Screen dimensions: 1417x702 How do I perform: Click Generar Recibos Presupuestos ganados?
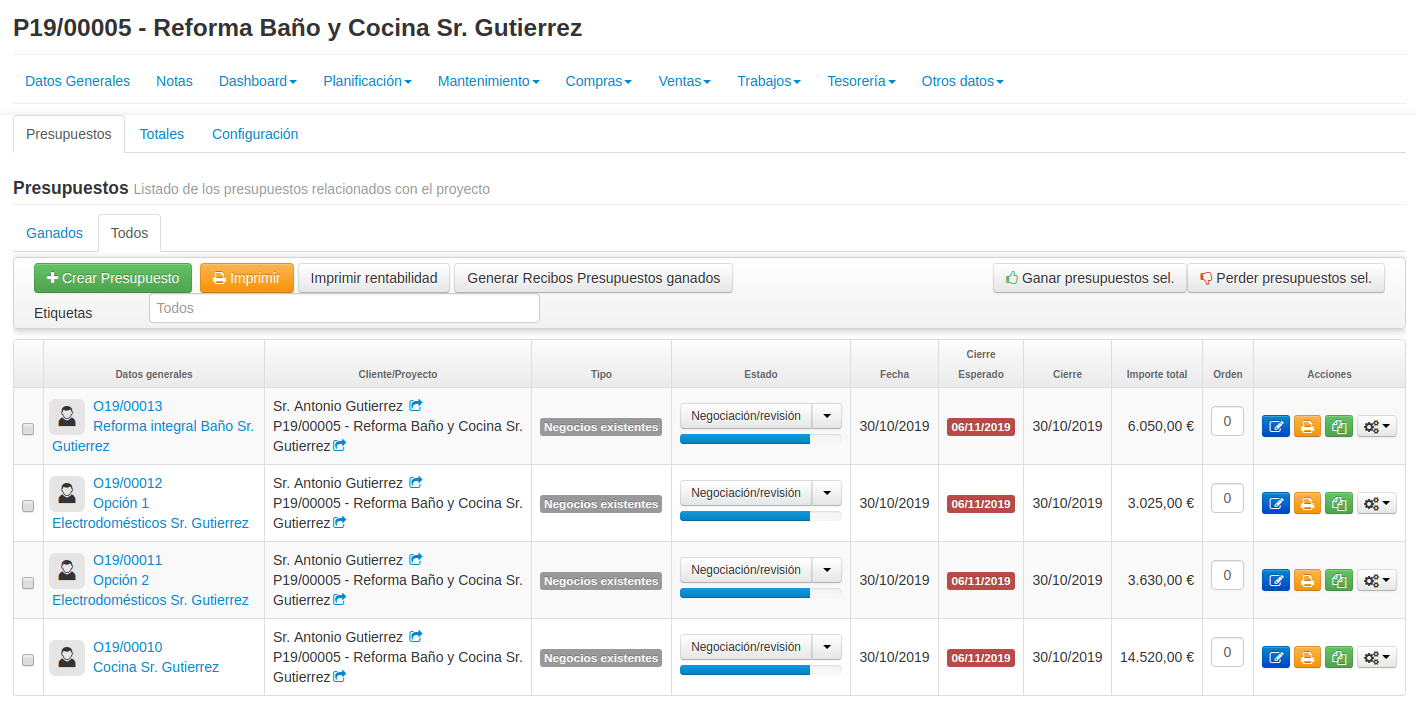[594, 278]
